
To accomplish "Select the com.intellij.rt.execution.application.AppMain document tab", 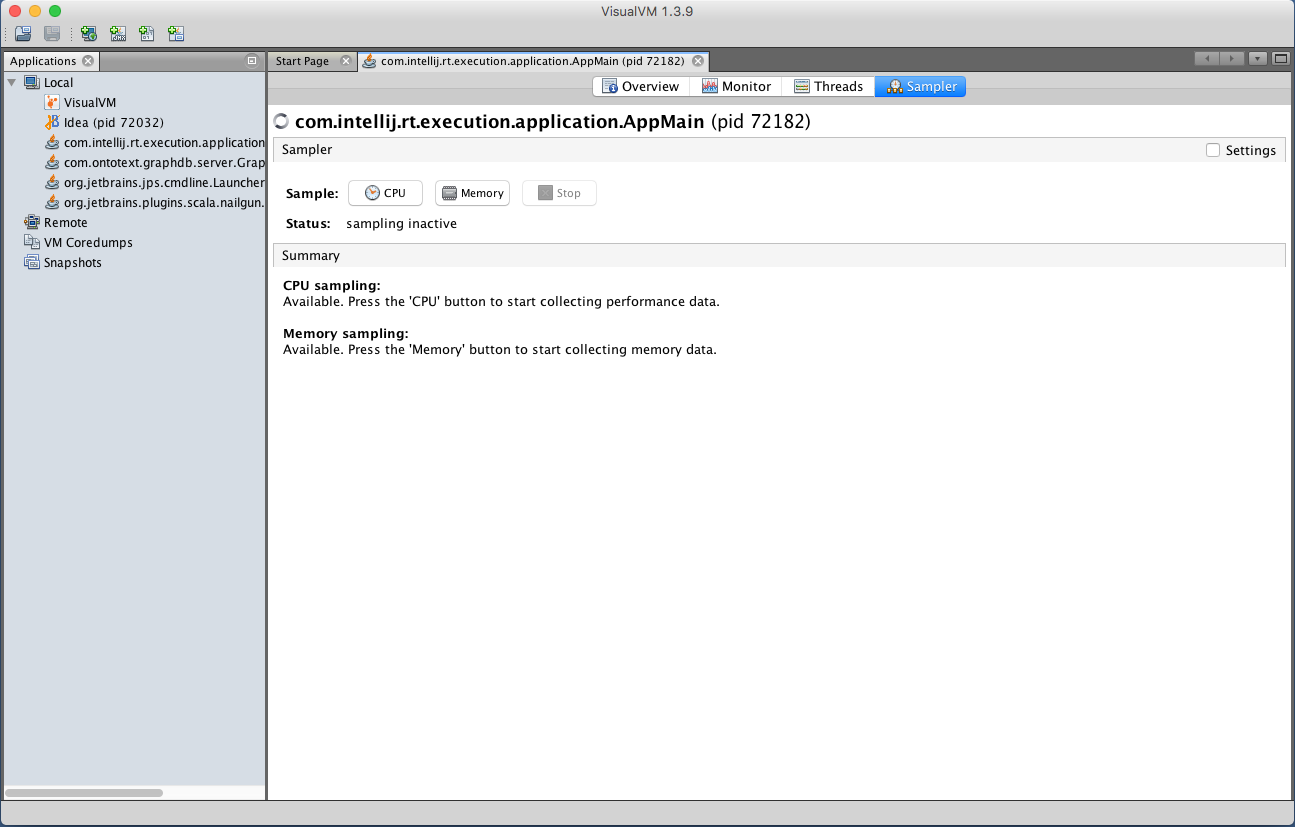I will (x=532, y=61).
